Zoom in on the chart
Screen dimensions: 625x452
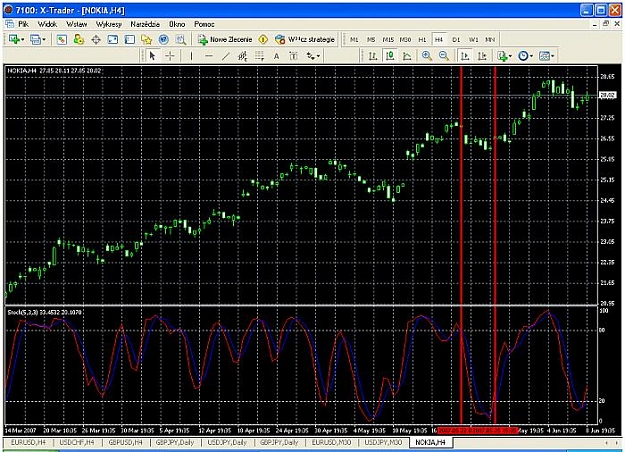426,56
